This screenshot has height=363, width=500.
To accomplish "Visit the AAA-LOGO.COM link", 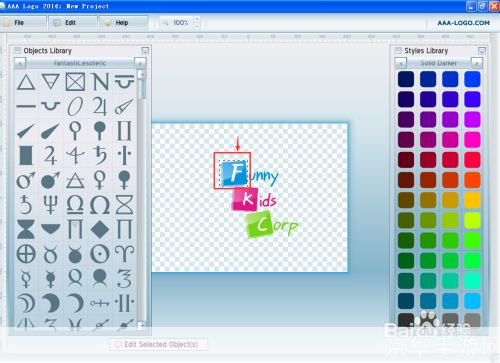I will (463, 23).
